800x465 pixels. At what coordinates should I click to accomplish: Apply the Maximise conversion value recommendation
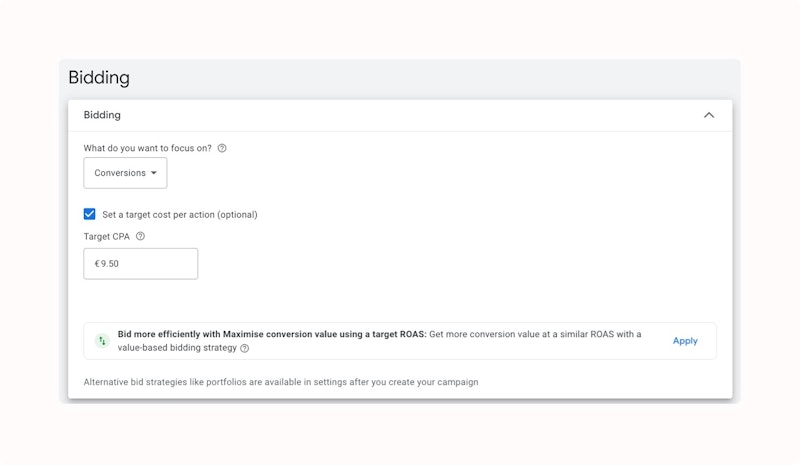point(685,341)
